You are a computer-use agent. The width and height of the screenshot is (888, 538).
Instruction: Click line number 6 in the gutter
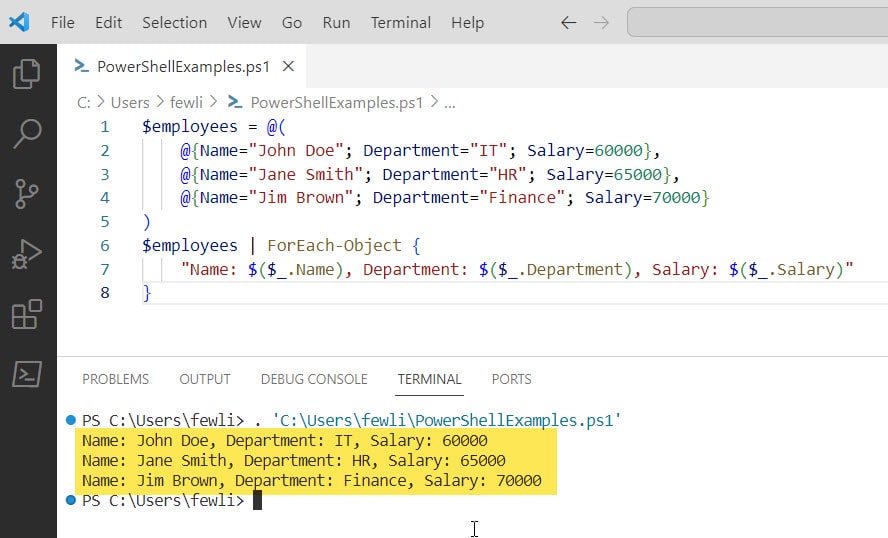(105, 245)
